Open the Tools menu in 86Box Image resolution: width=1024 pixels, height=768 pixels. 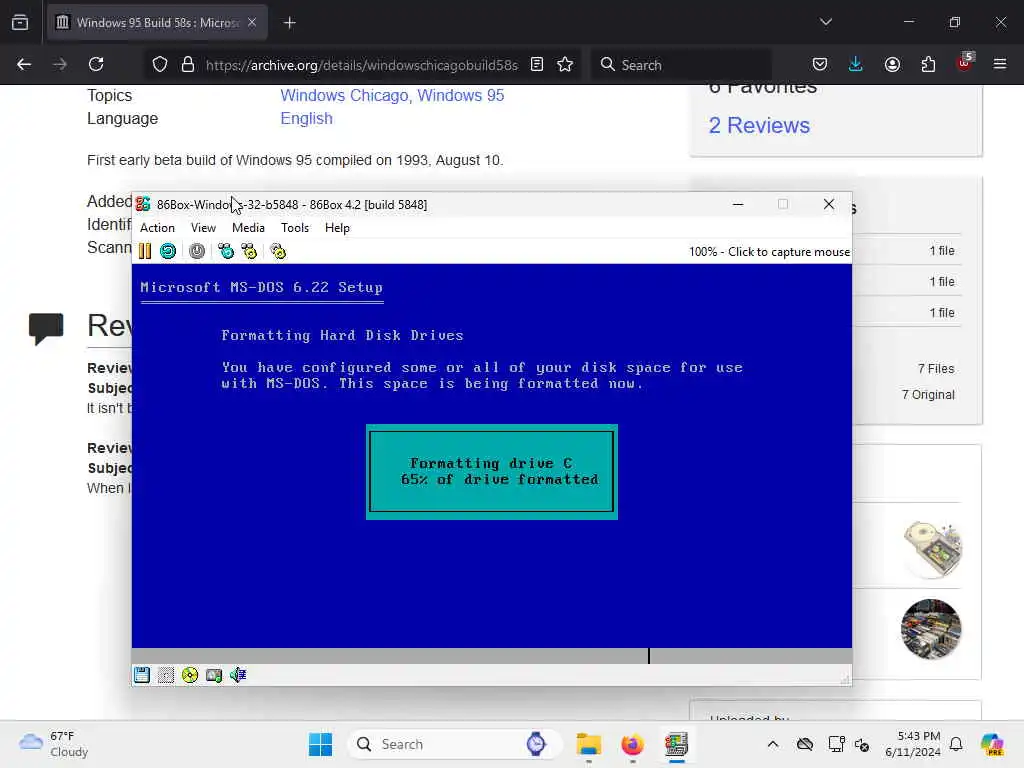coord(295,228)
